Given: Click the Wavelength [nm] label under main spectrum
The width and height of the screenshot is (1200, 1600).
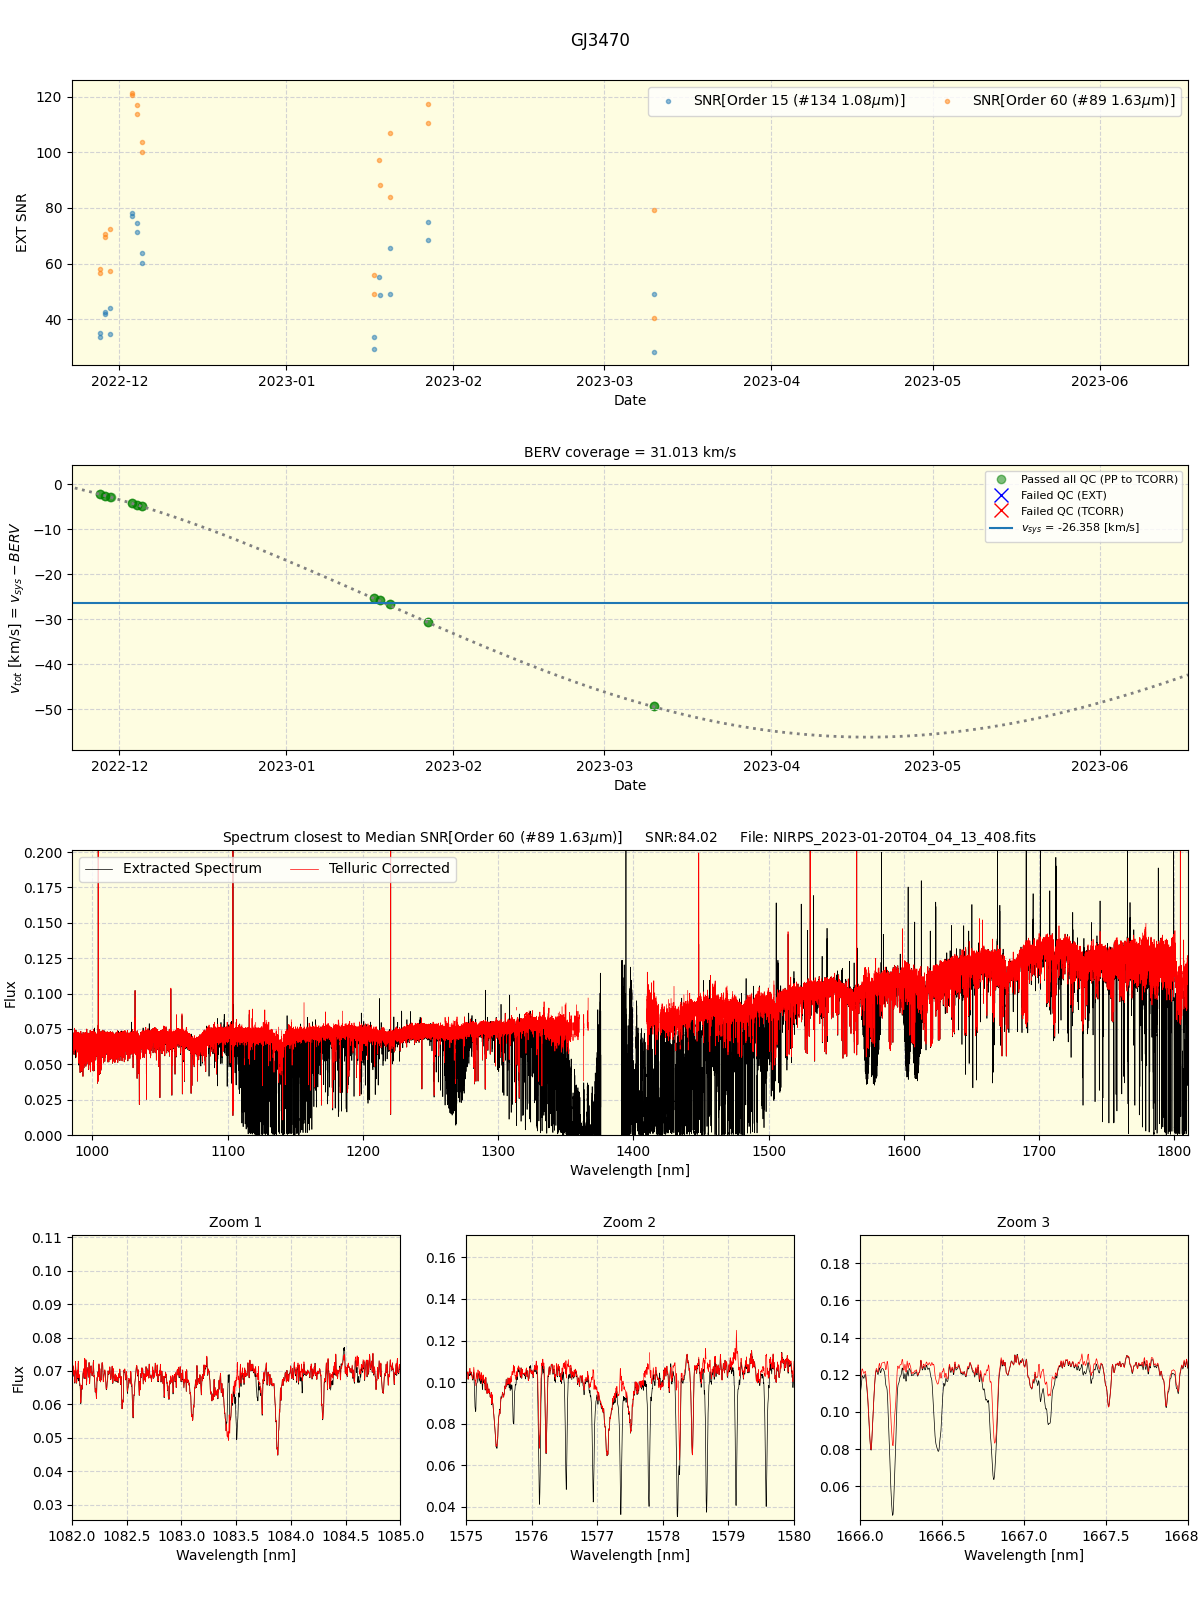Looking at the screenshot, I should 630,1170.
